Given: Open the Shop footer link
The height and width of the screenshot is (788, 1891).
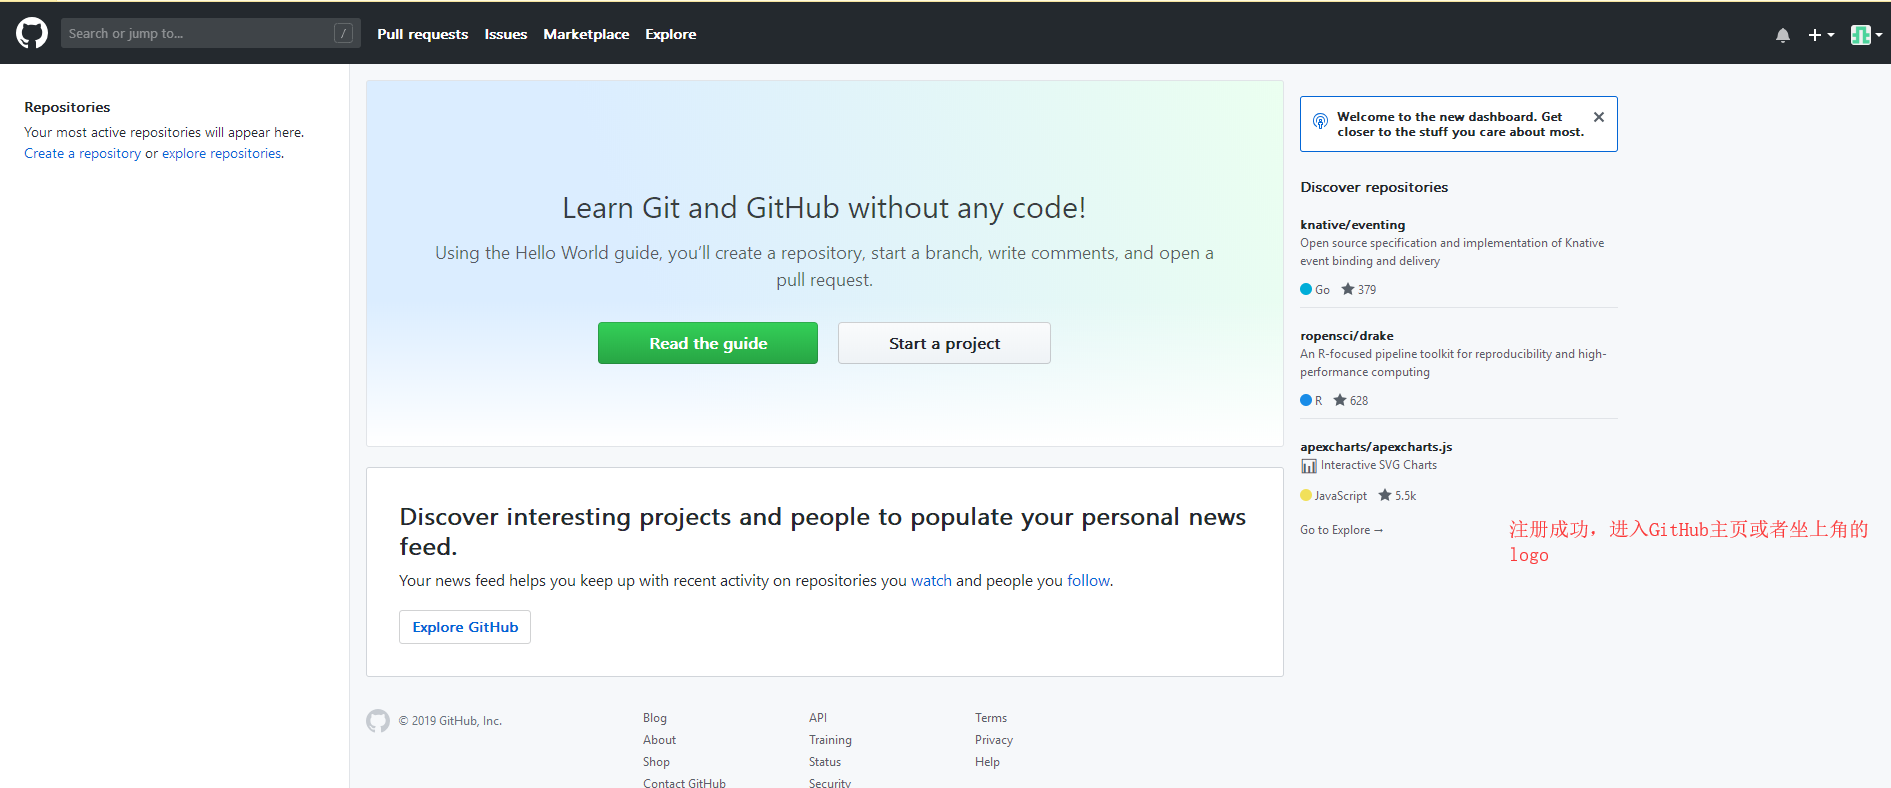Looking at the screenshot, I should [x=656, y=762].
